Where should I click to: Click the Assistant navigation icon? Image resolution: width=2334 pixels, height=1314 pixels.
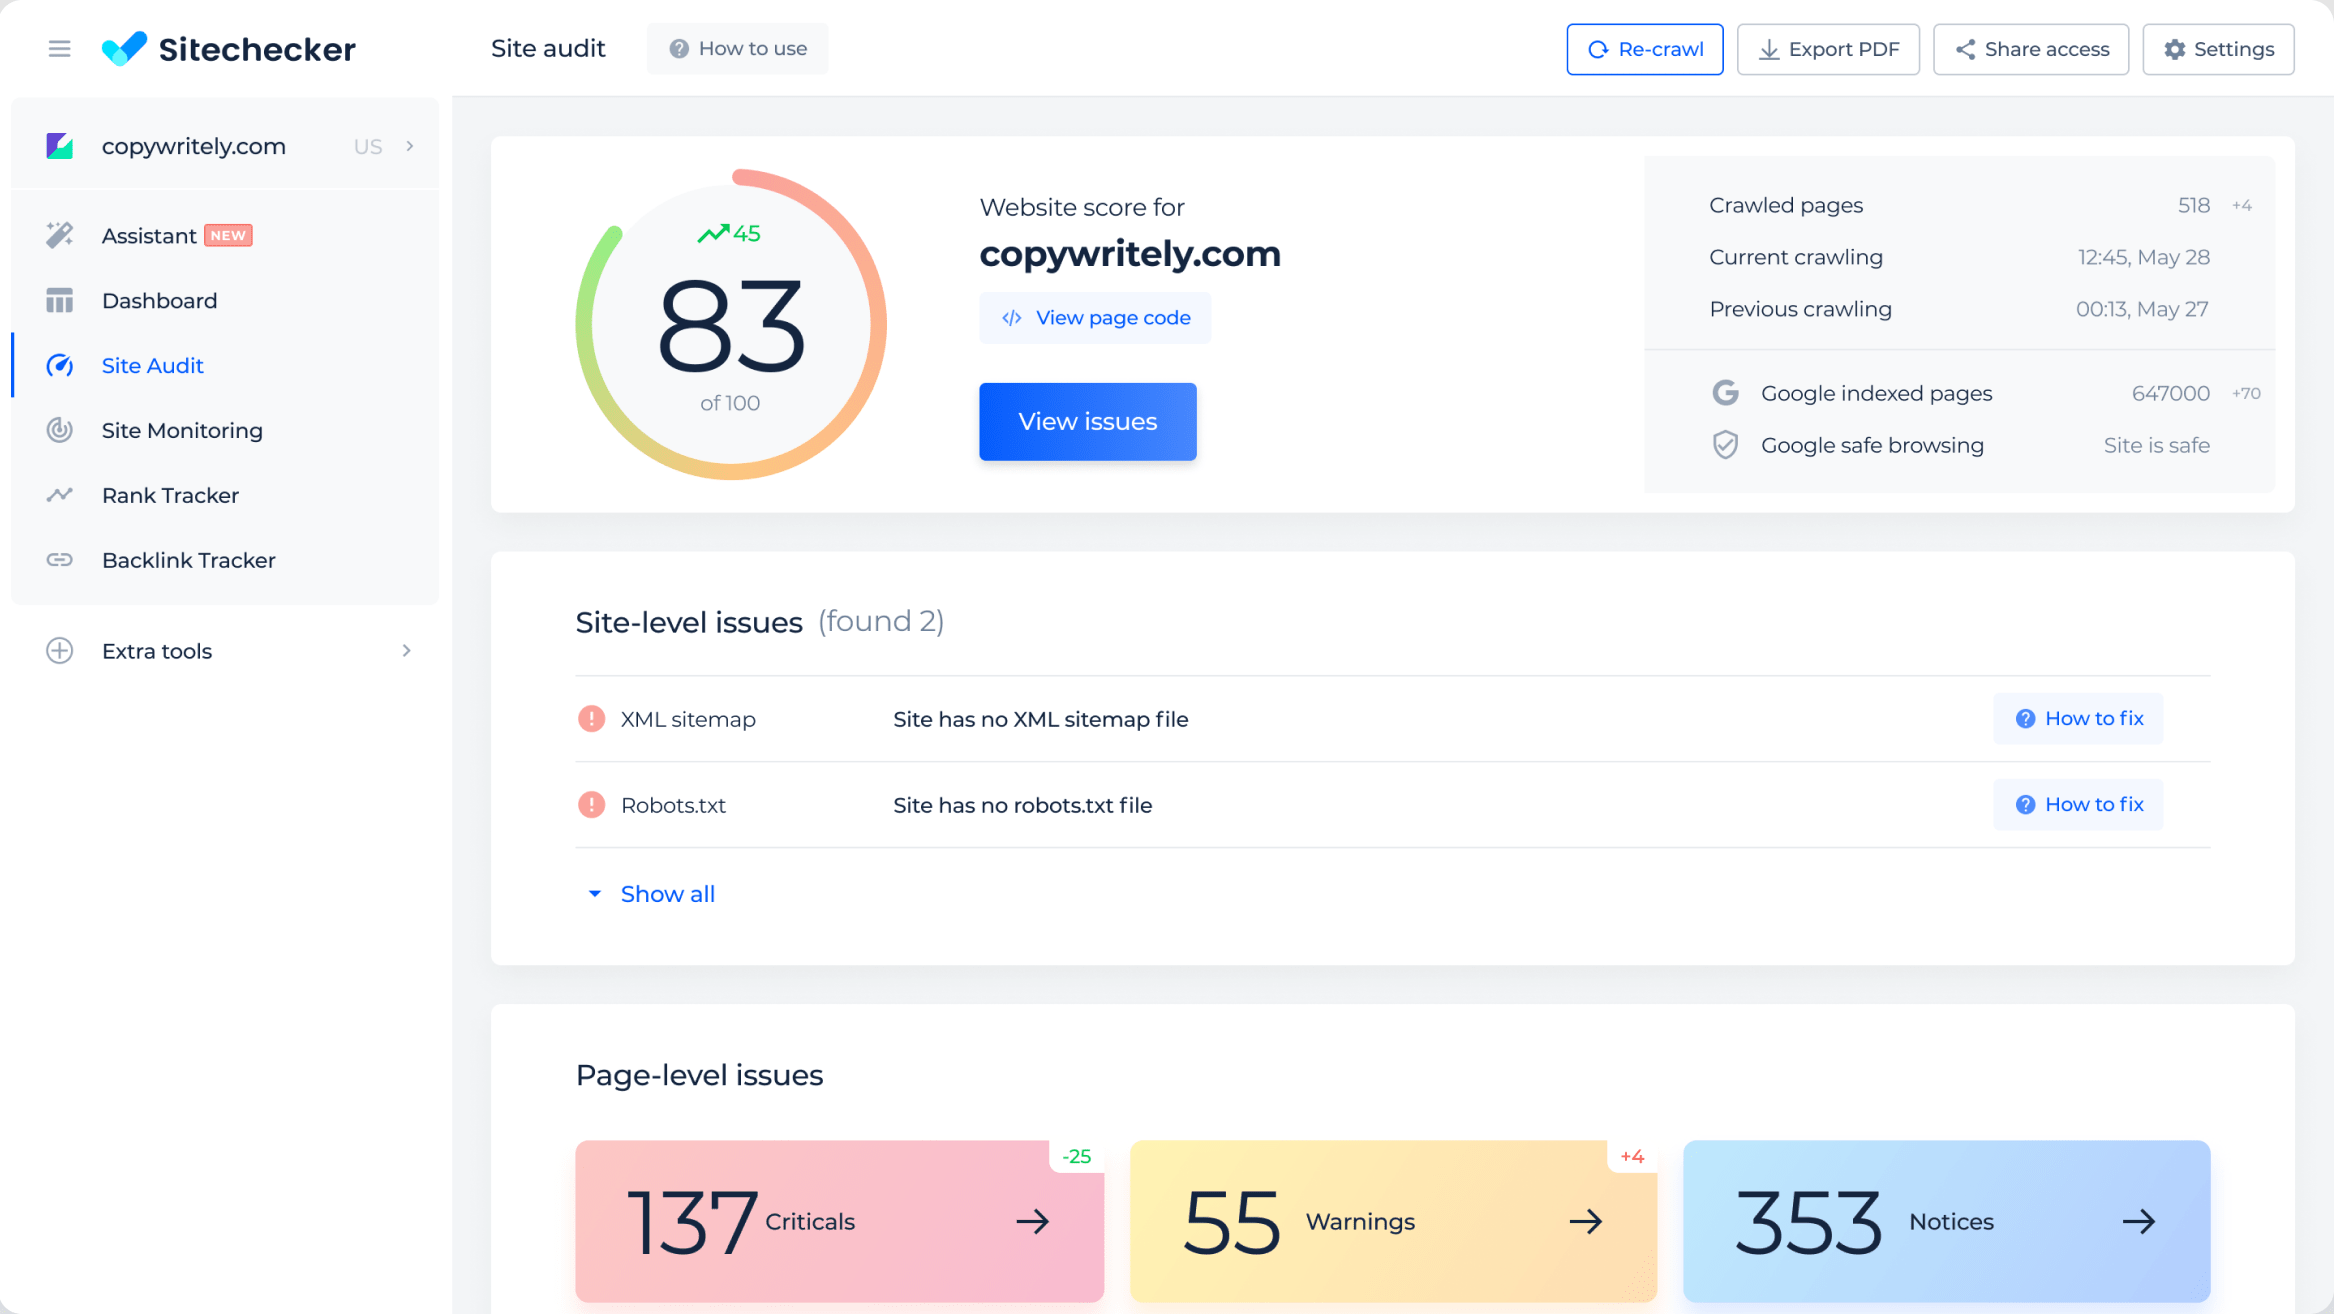point(59,236)
